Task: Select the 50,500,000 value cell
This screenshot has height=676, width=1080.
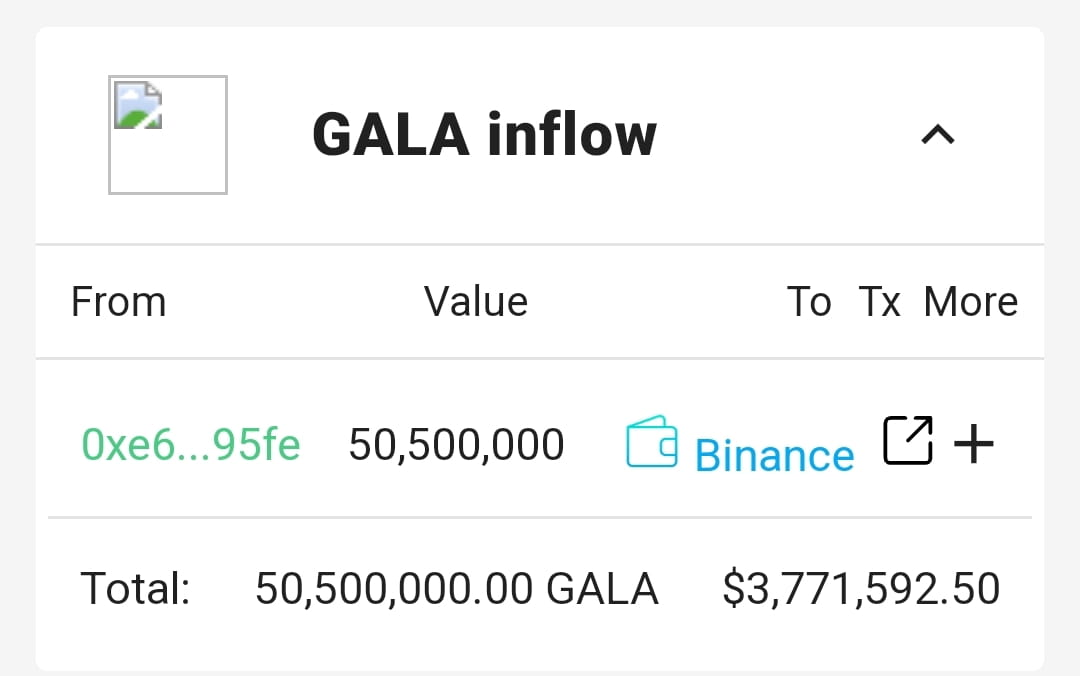Action: [456, 443]
